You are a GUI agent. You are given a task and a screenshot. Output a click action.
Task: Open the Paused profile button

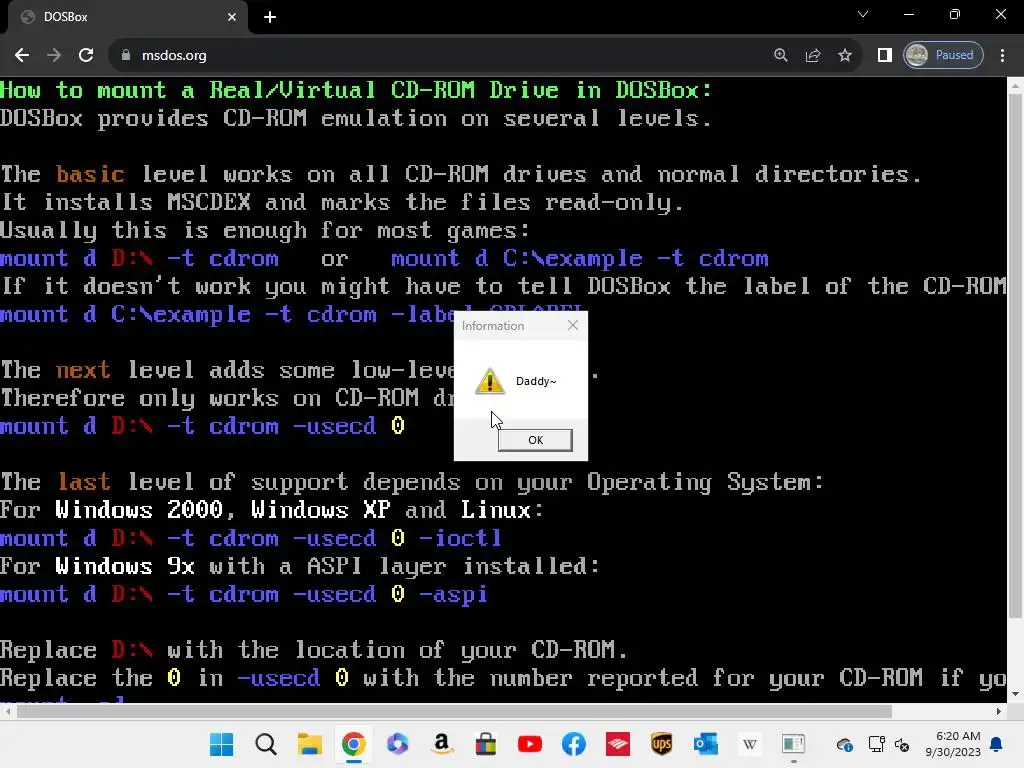coord(943,56)
